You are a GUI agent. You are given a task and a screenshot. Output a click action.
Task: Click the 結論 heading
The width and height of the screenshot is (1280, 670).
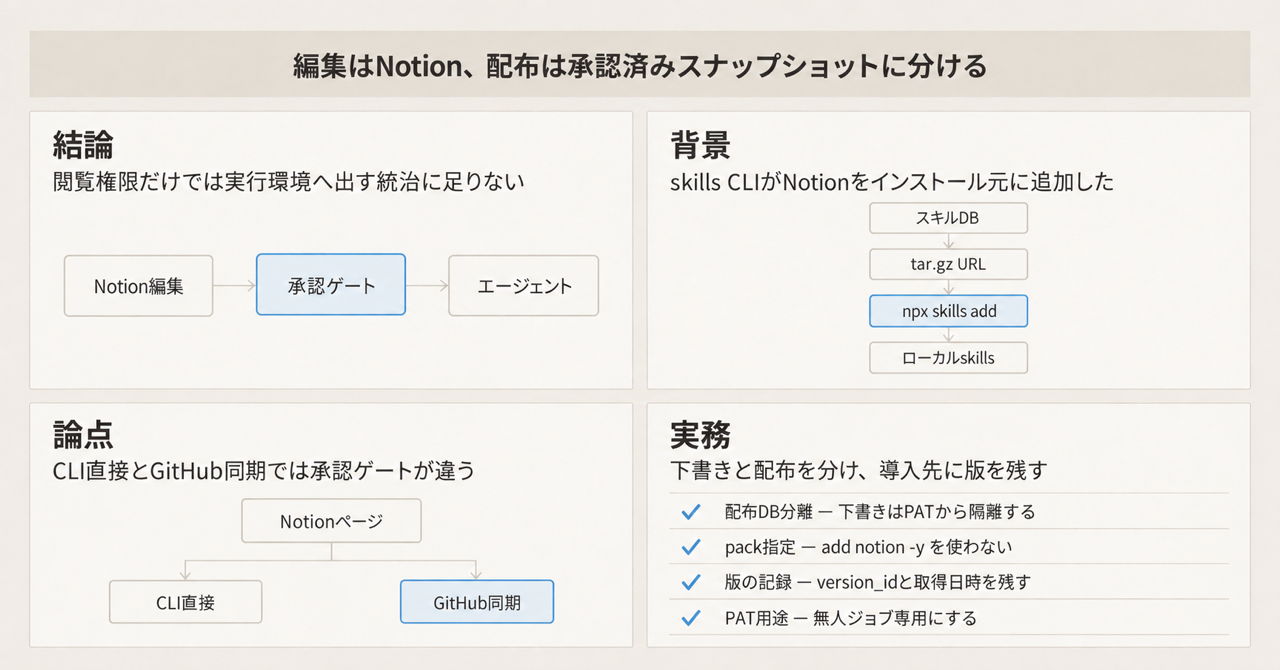click(82, 146)
